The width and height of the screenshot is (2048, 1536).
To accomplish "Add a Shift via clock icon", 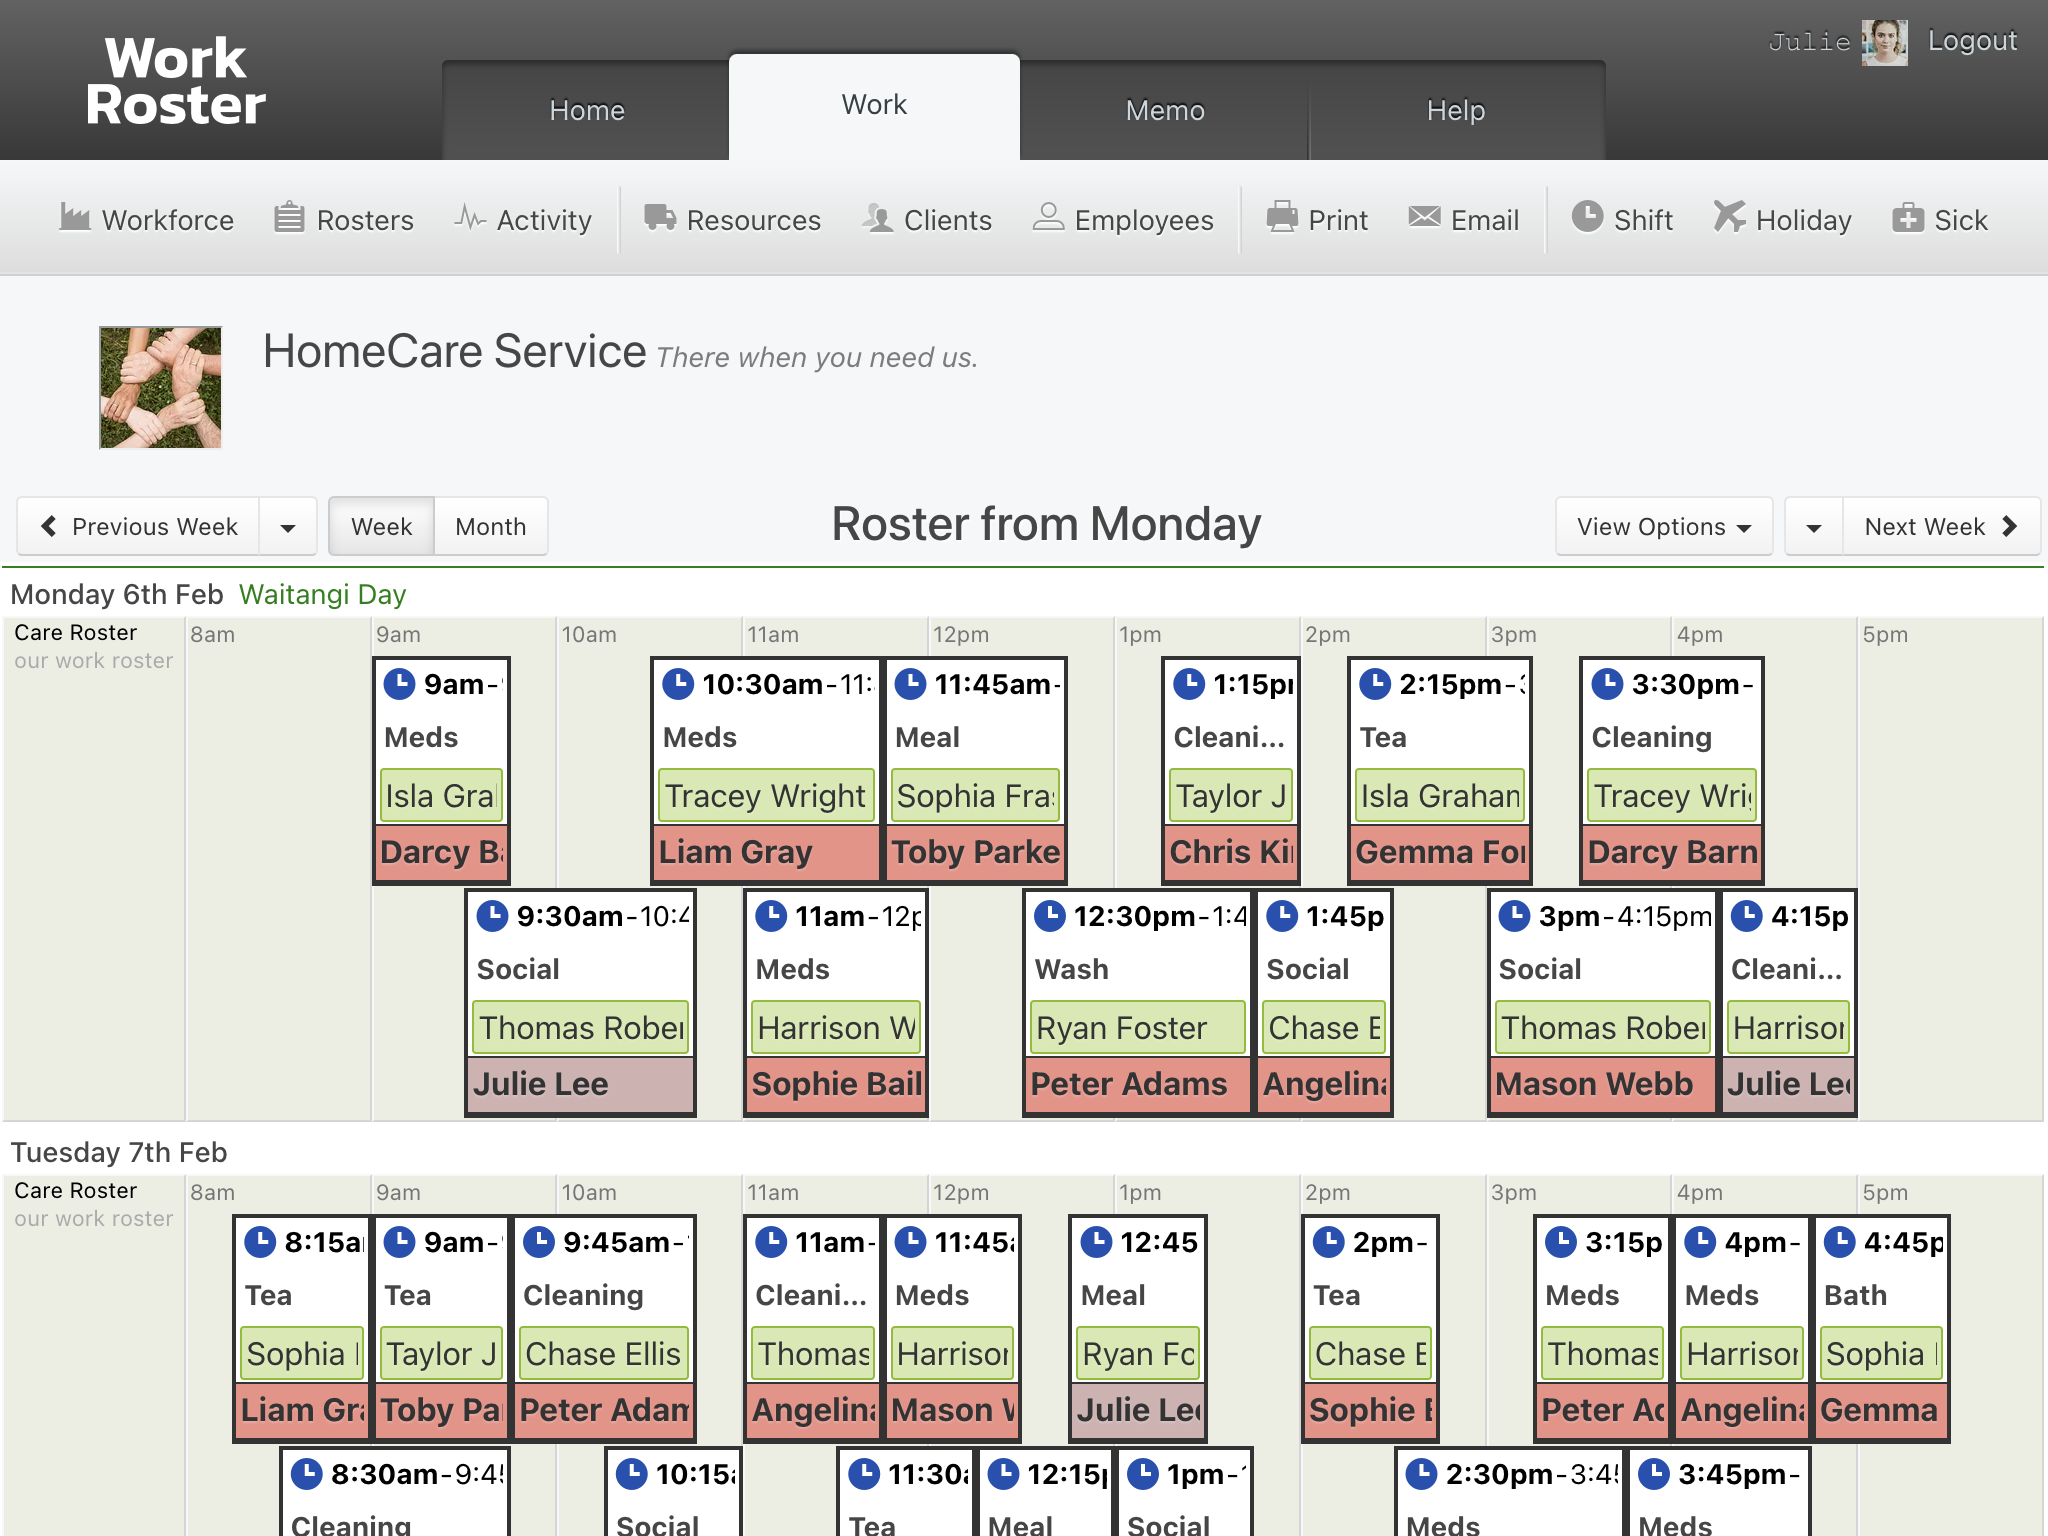I will [1587, 218].
